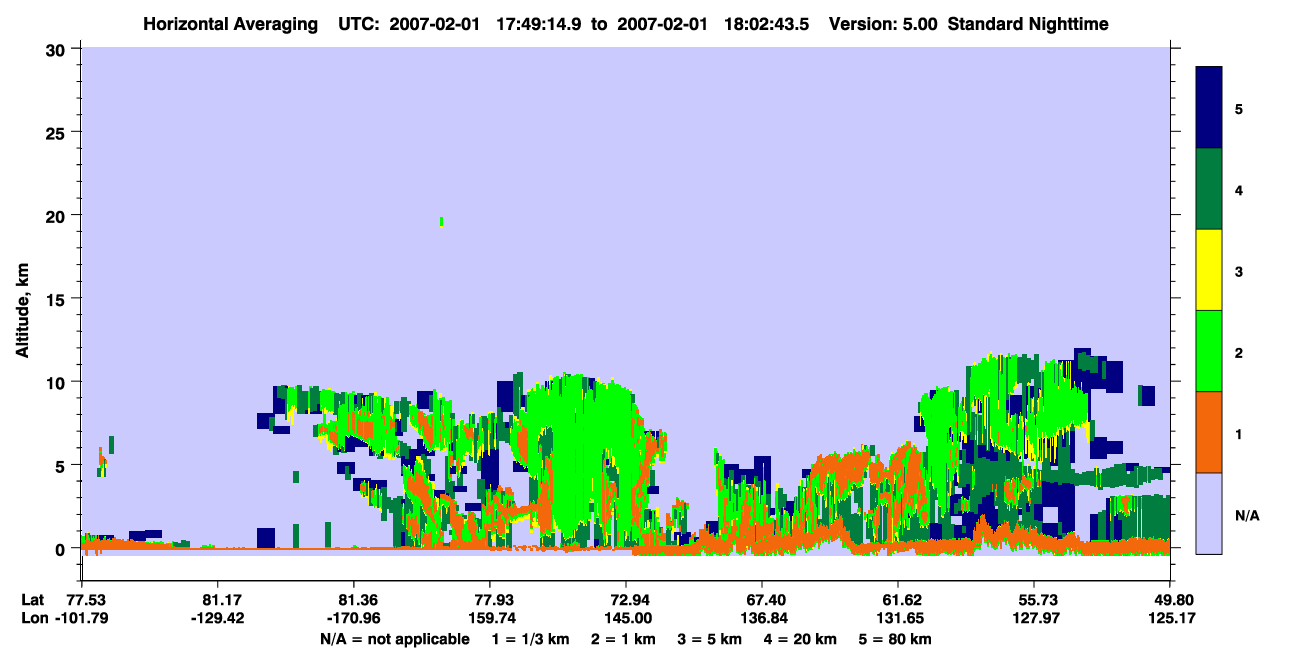The height and width of the screenshot is (667, 1300).
Task: Click the y-axis tick label 15
Action: coord(58,299)
